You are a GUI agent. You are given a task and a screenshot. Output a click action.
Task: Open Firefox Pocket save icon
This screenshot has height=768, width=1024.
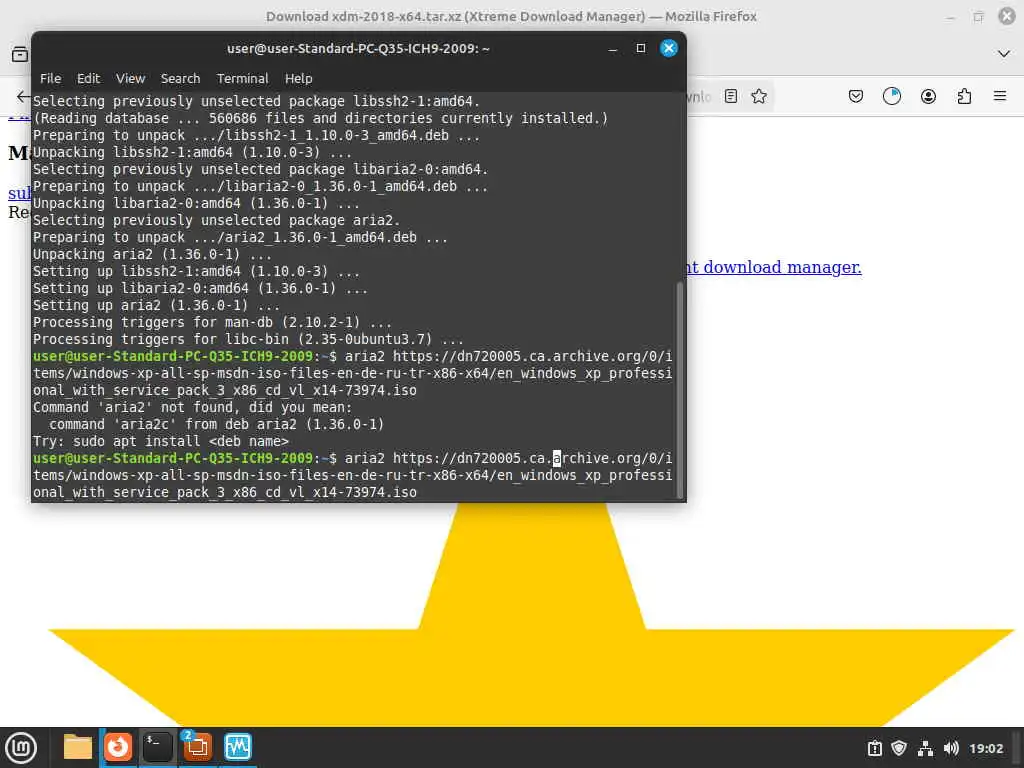tap(856, 97)
